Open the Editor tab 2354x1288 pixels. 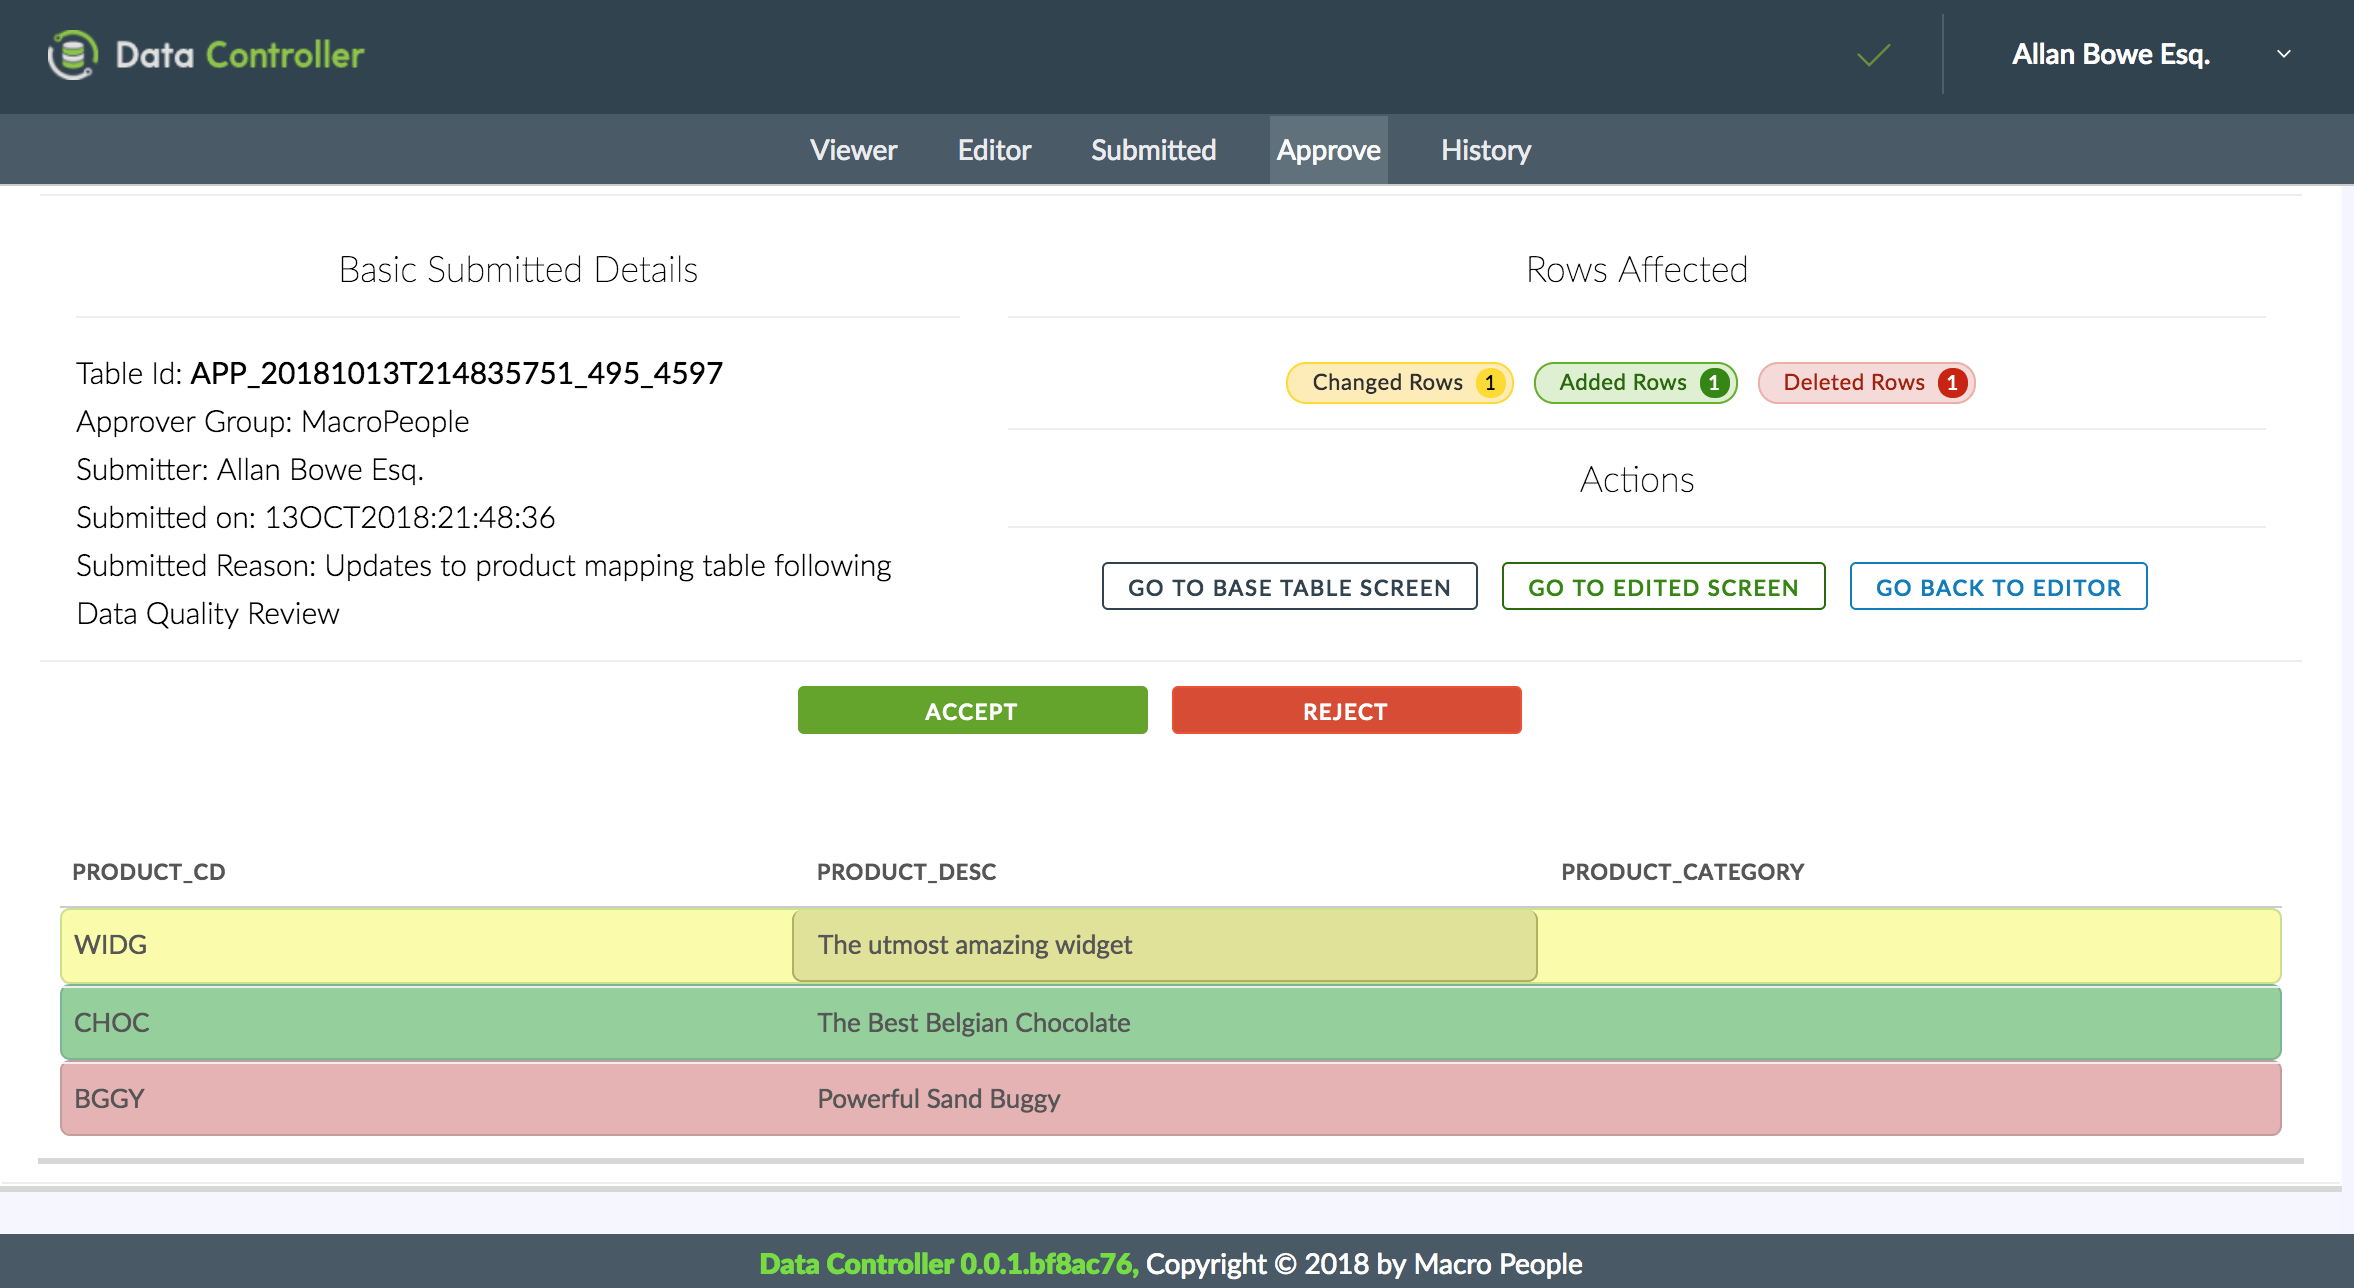click(993, 150)
